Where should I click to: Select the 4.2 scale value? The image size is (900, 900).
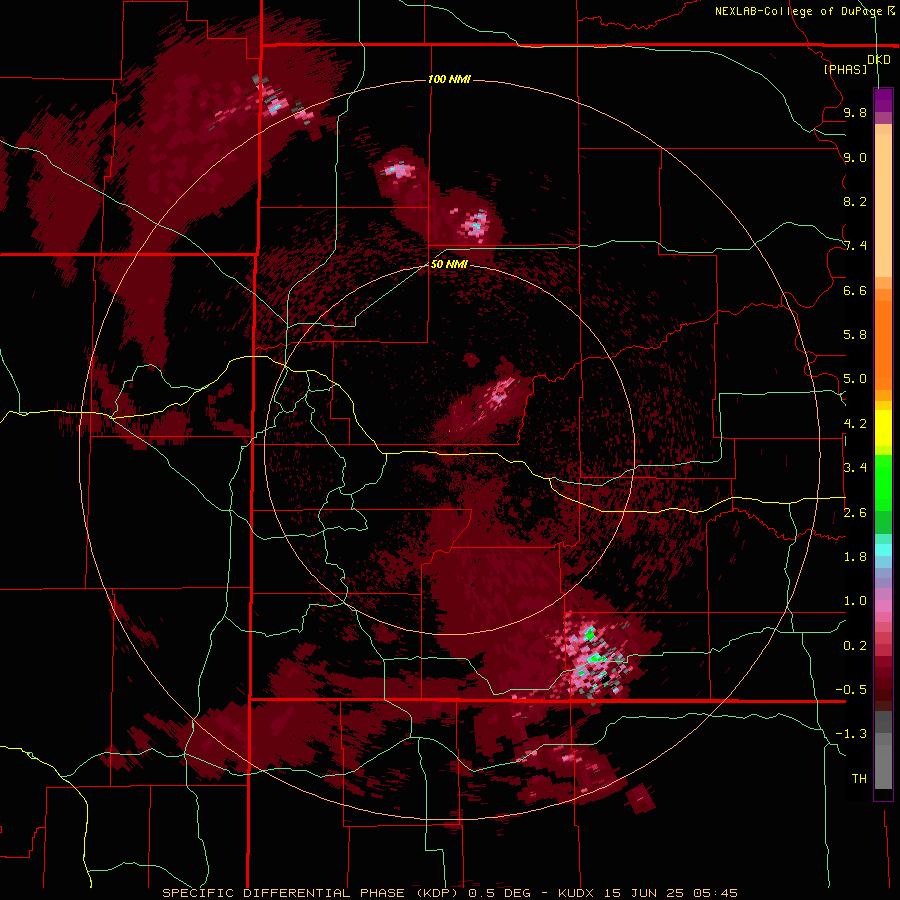click(855, 424)
